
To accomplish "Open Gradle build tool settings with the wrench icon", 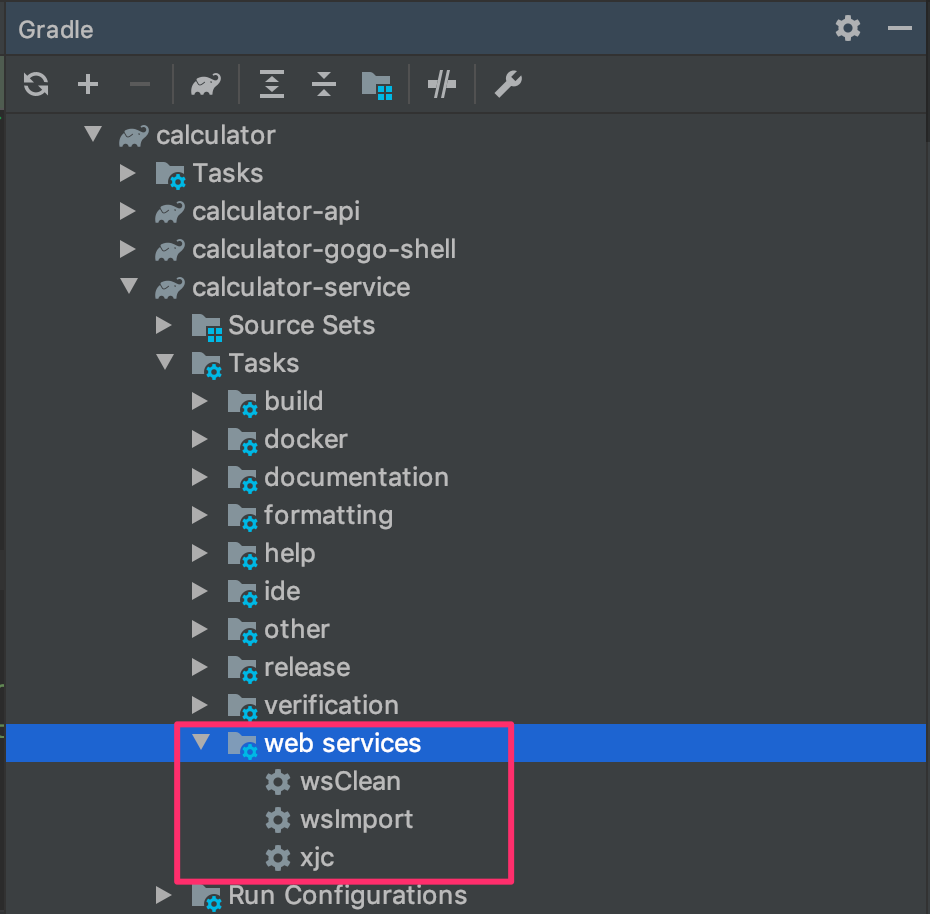I will point(508,84).
